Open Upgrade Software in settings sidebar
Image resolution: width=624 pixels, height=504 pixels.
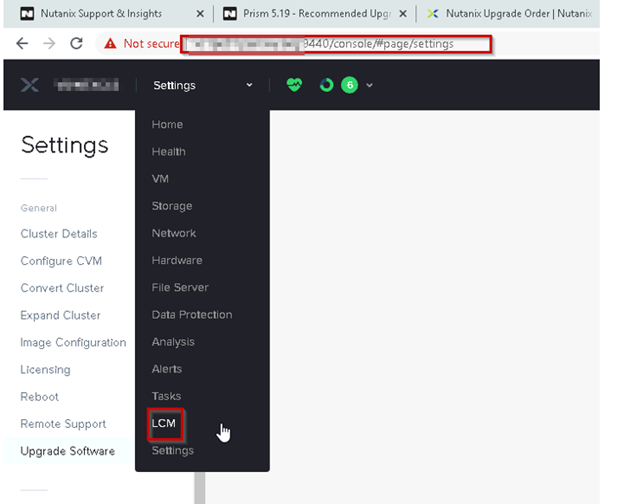pyautogui.click(x=68, y=451)
